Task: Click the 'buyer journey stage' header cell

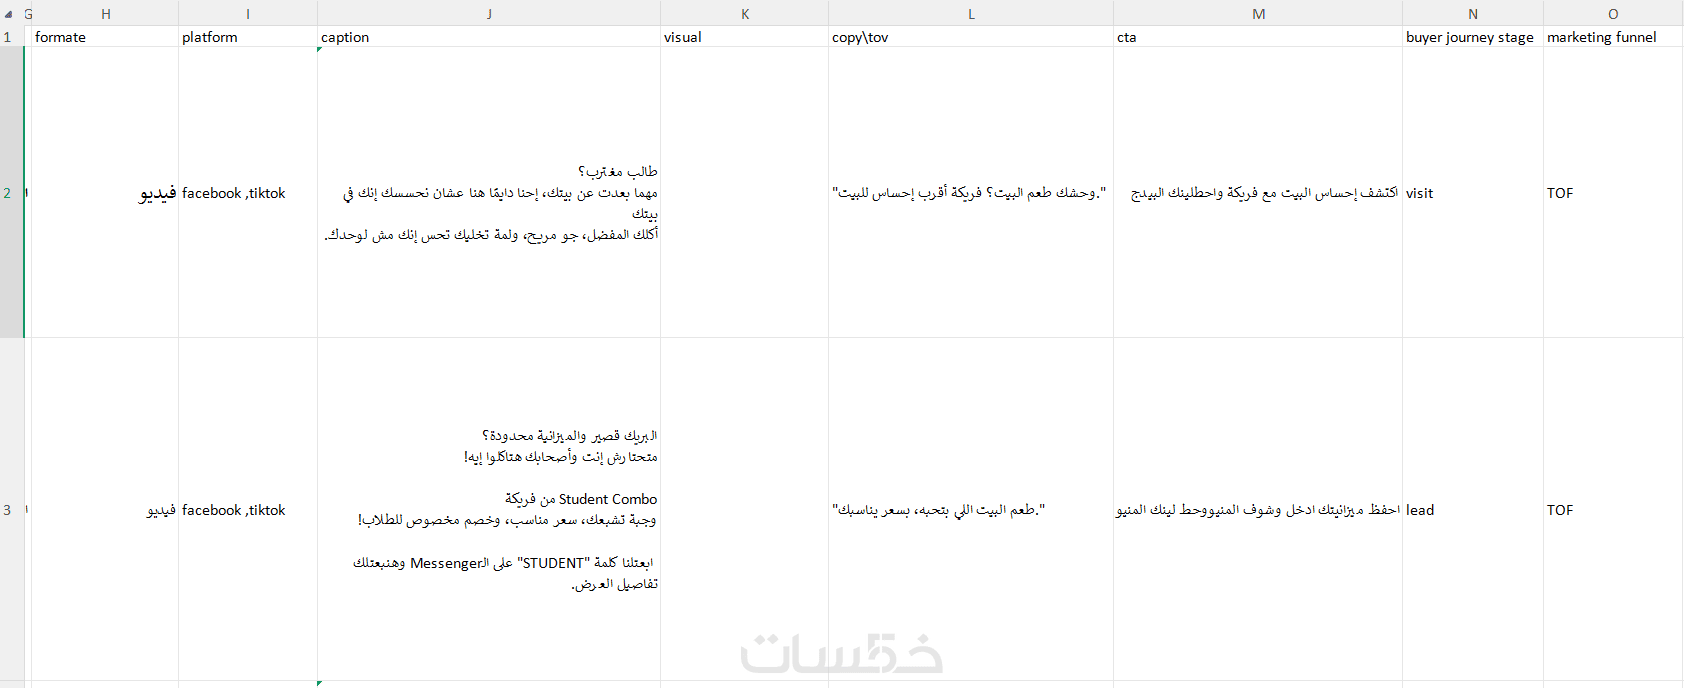Action: 1473,37
